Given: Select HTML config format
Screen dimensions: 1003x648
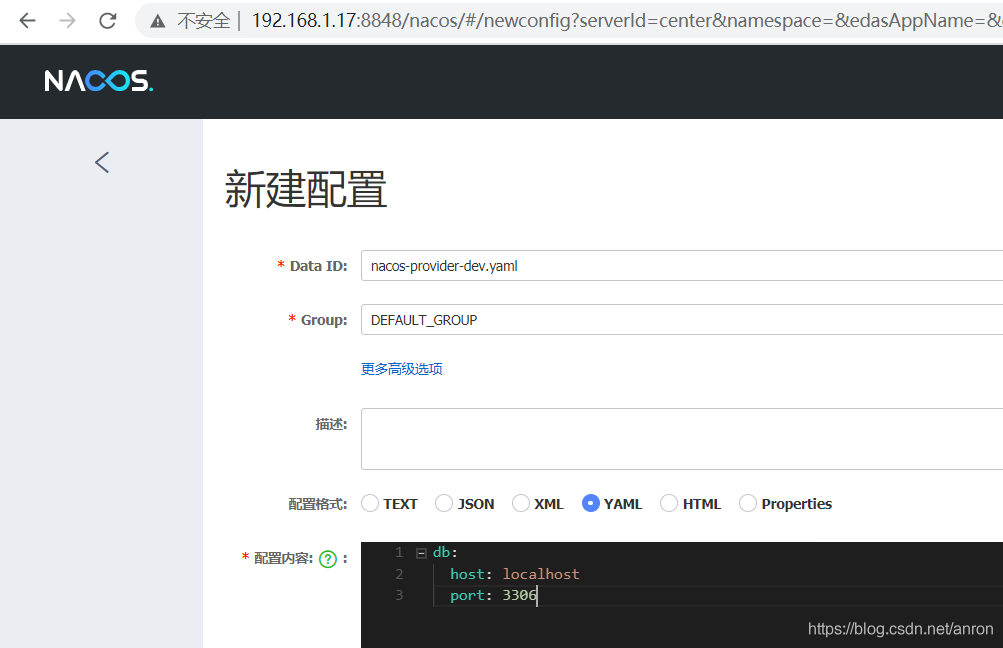Looking at the screenshot, I should pyautogui.click(x=669, y=504).
